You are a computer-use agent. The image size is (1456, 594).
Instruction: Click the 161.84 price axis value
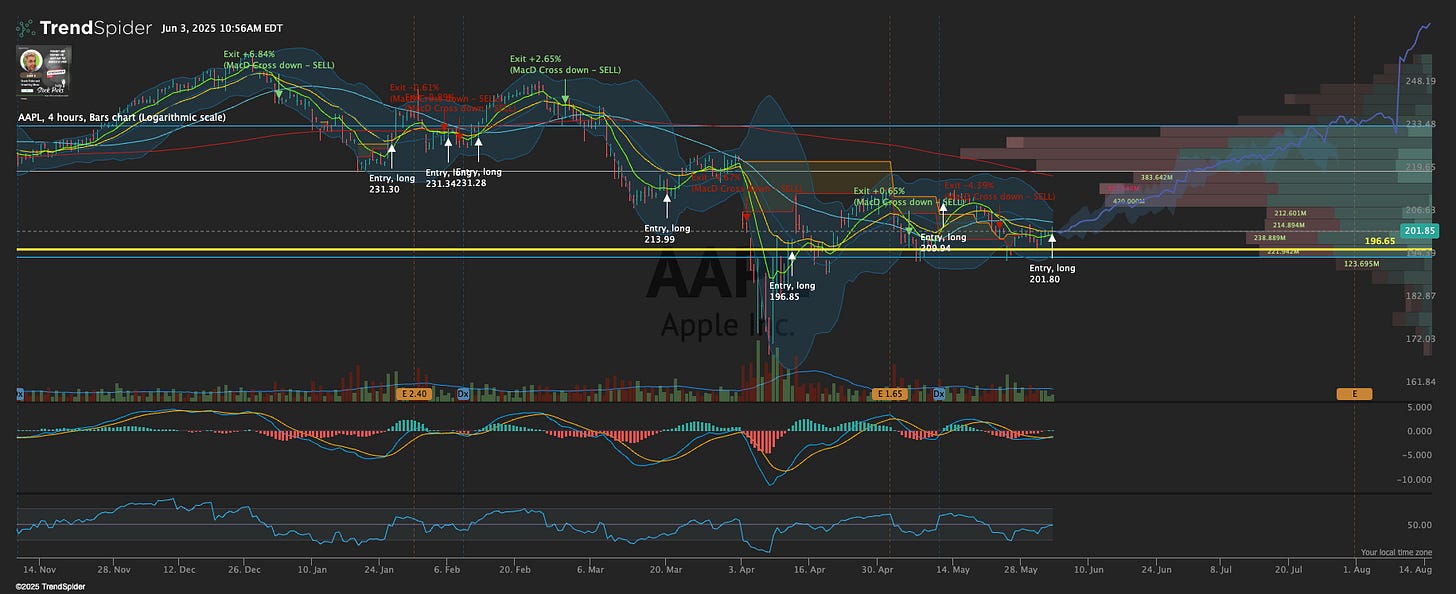coord(1421,382)
